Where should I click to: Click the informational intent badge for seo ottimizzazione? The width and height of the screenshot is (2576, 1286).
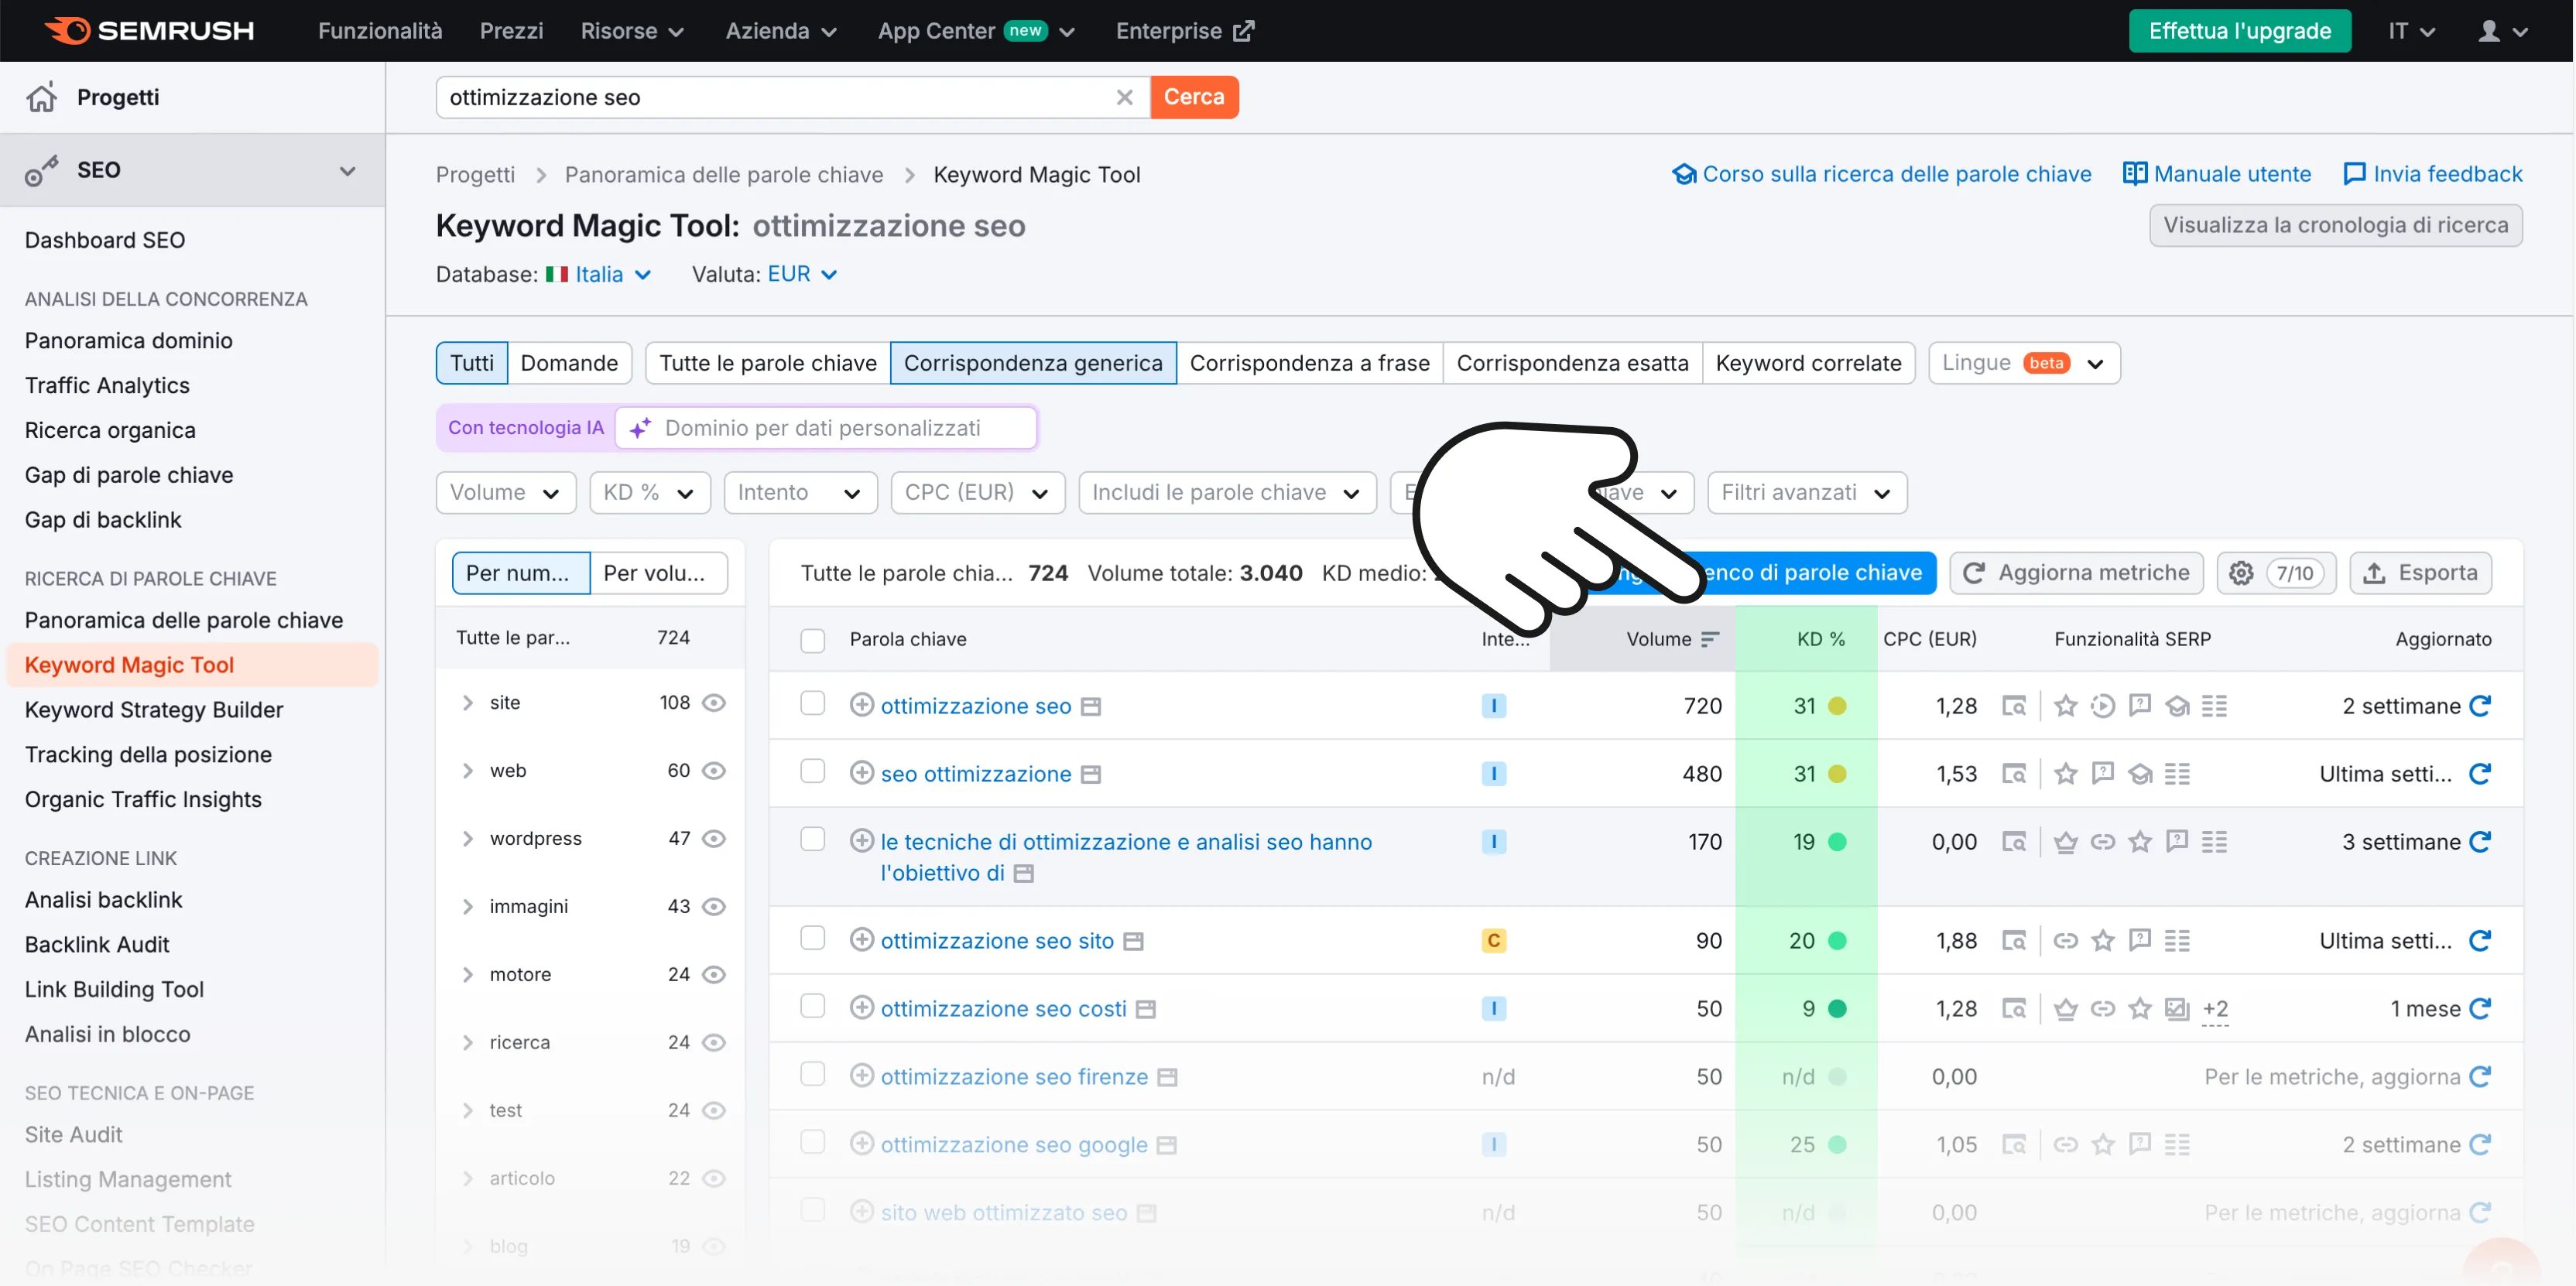coord(1494,774)
